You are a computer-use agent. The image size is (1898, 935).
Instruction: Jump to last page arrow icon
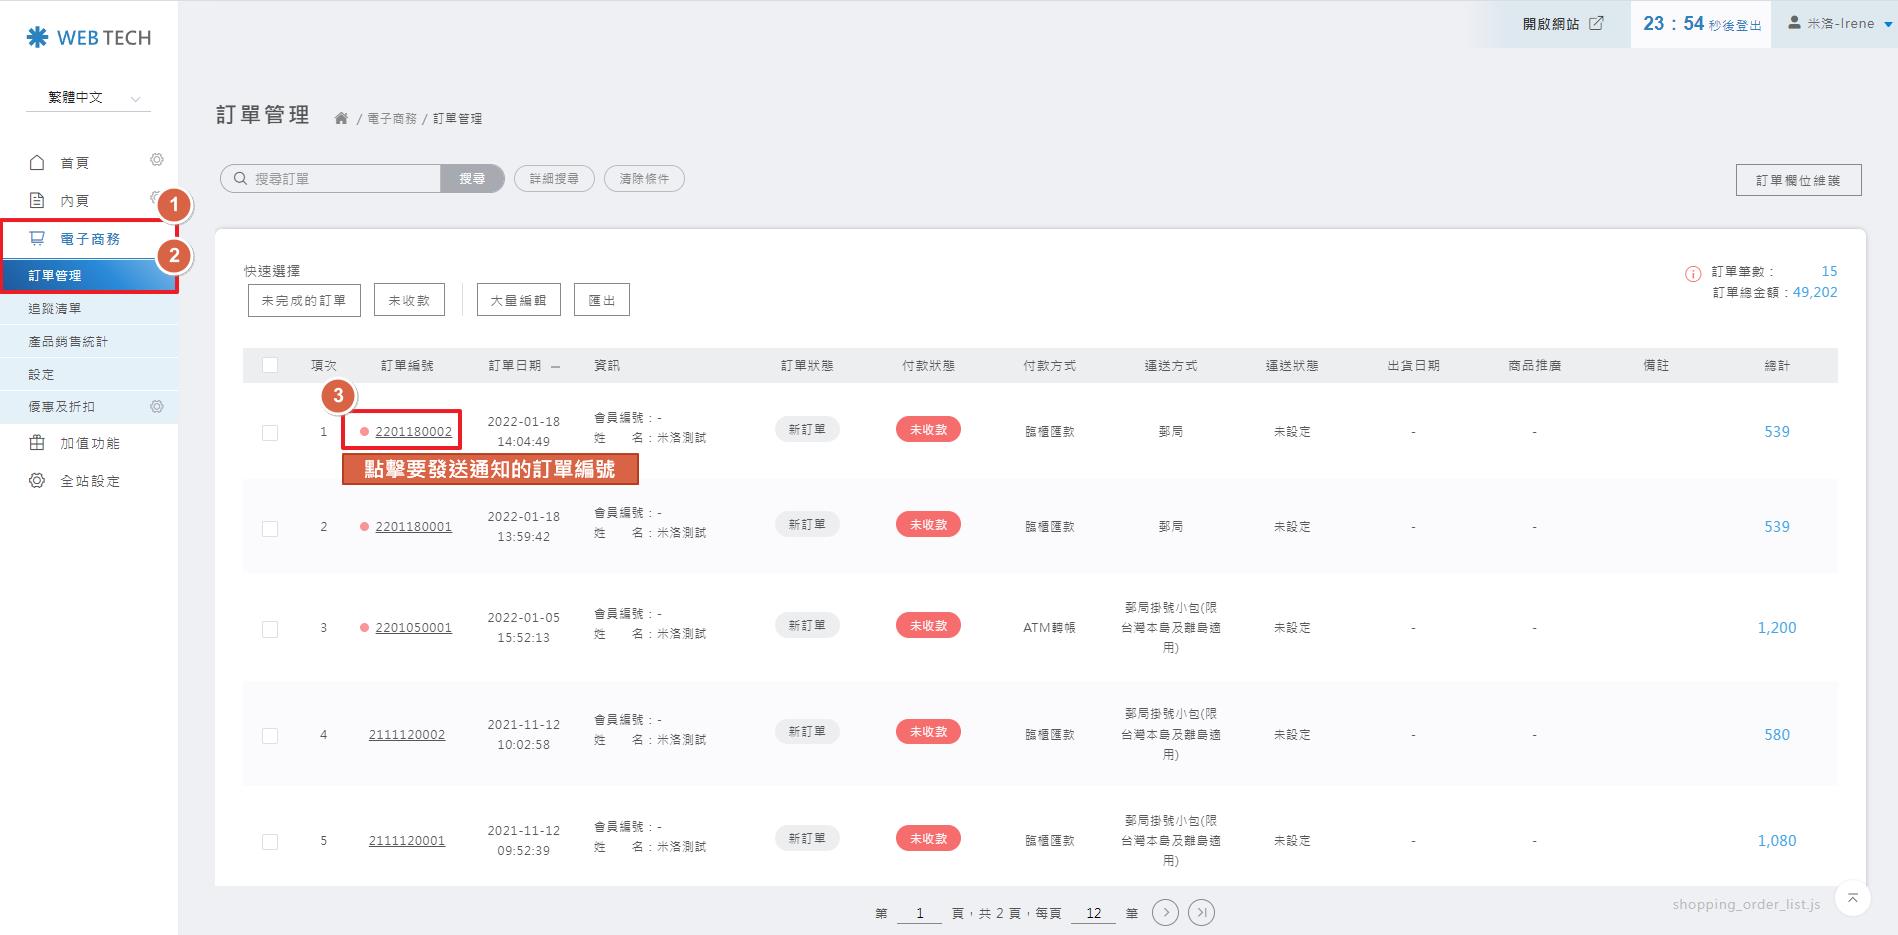(x=1202, y=912)
